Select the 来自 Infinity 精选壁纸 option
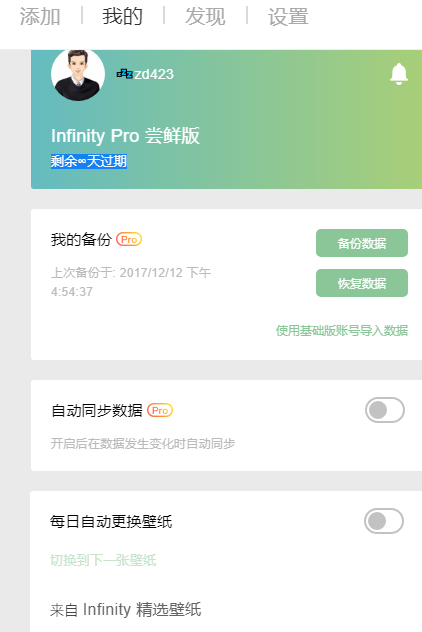This screenshot has width=422, height=632. coord(125,609)
